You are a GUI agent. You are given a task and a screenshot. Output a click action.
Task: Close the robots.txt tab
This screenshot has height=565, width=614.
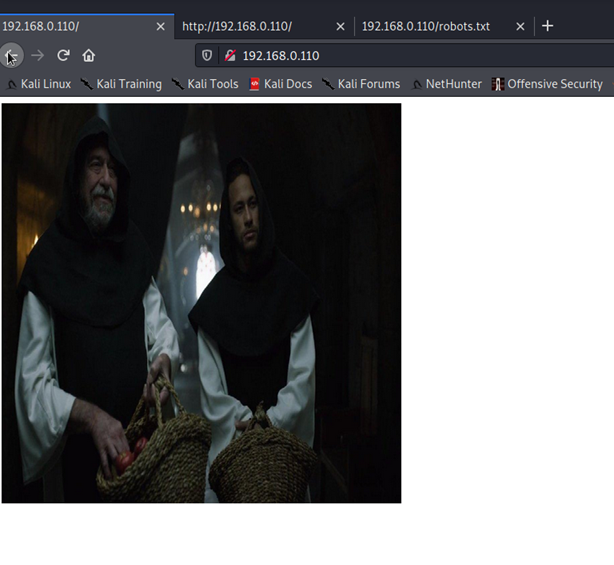point(519,26)
